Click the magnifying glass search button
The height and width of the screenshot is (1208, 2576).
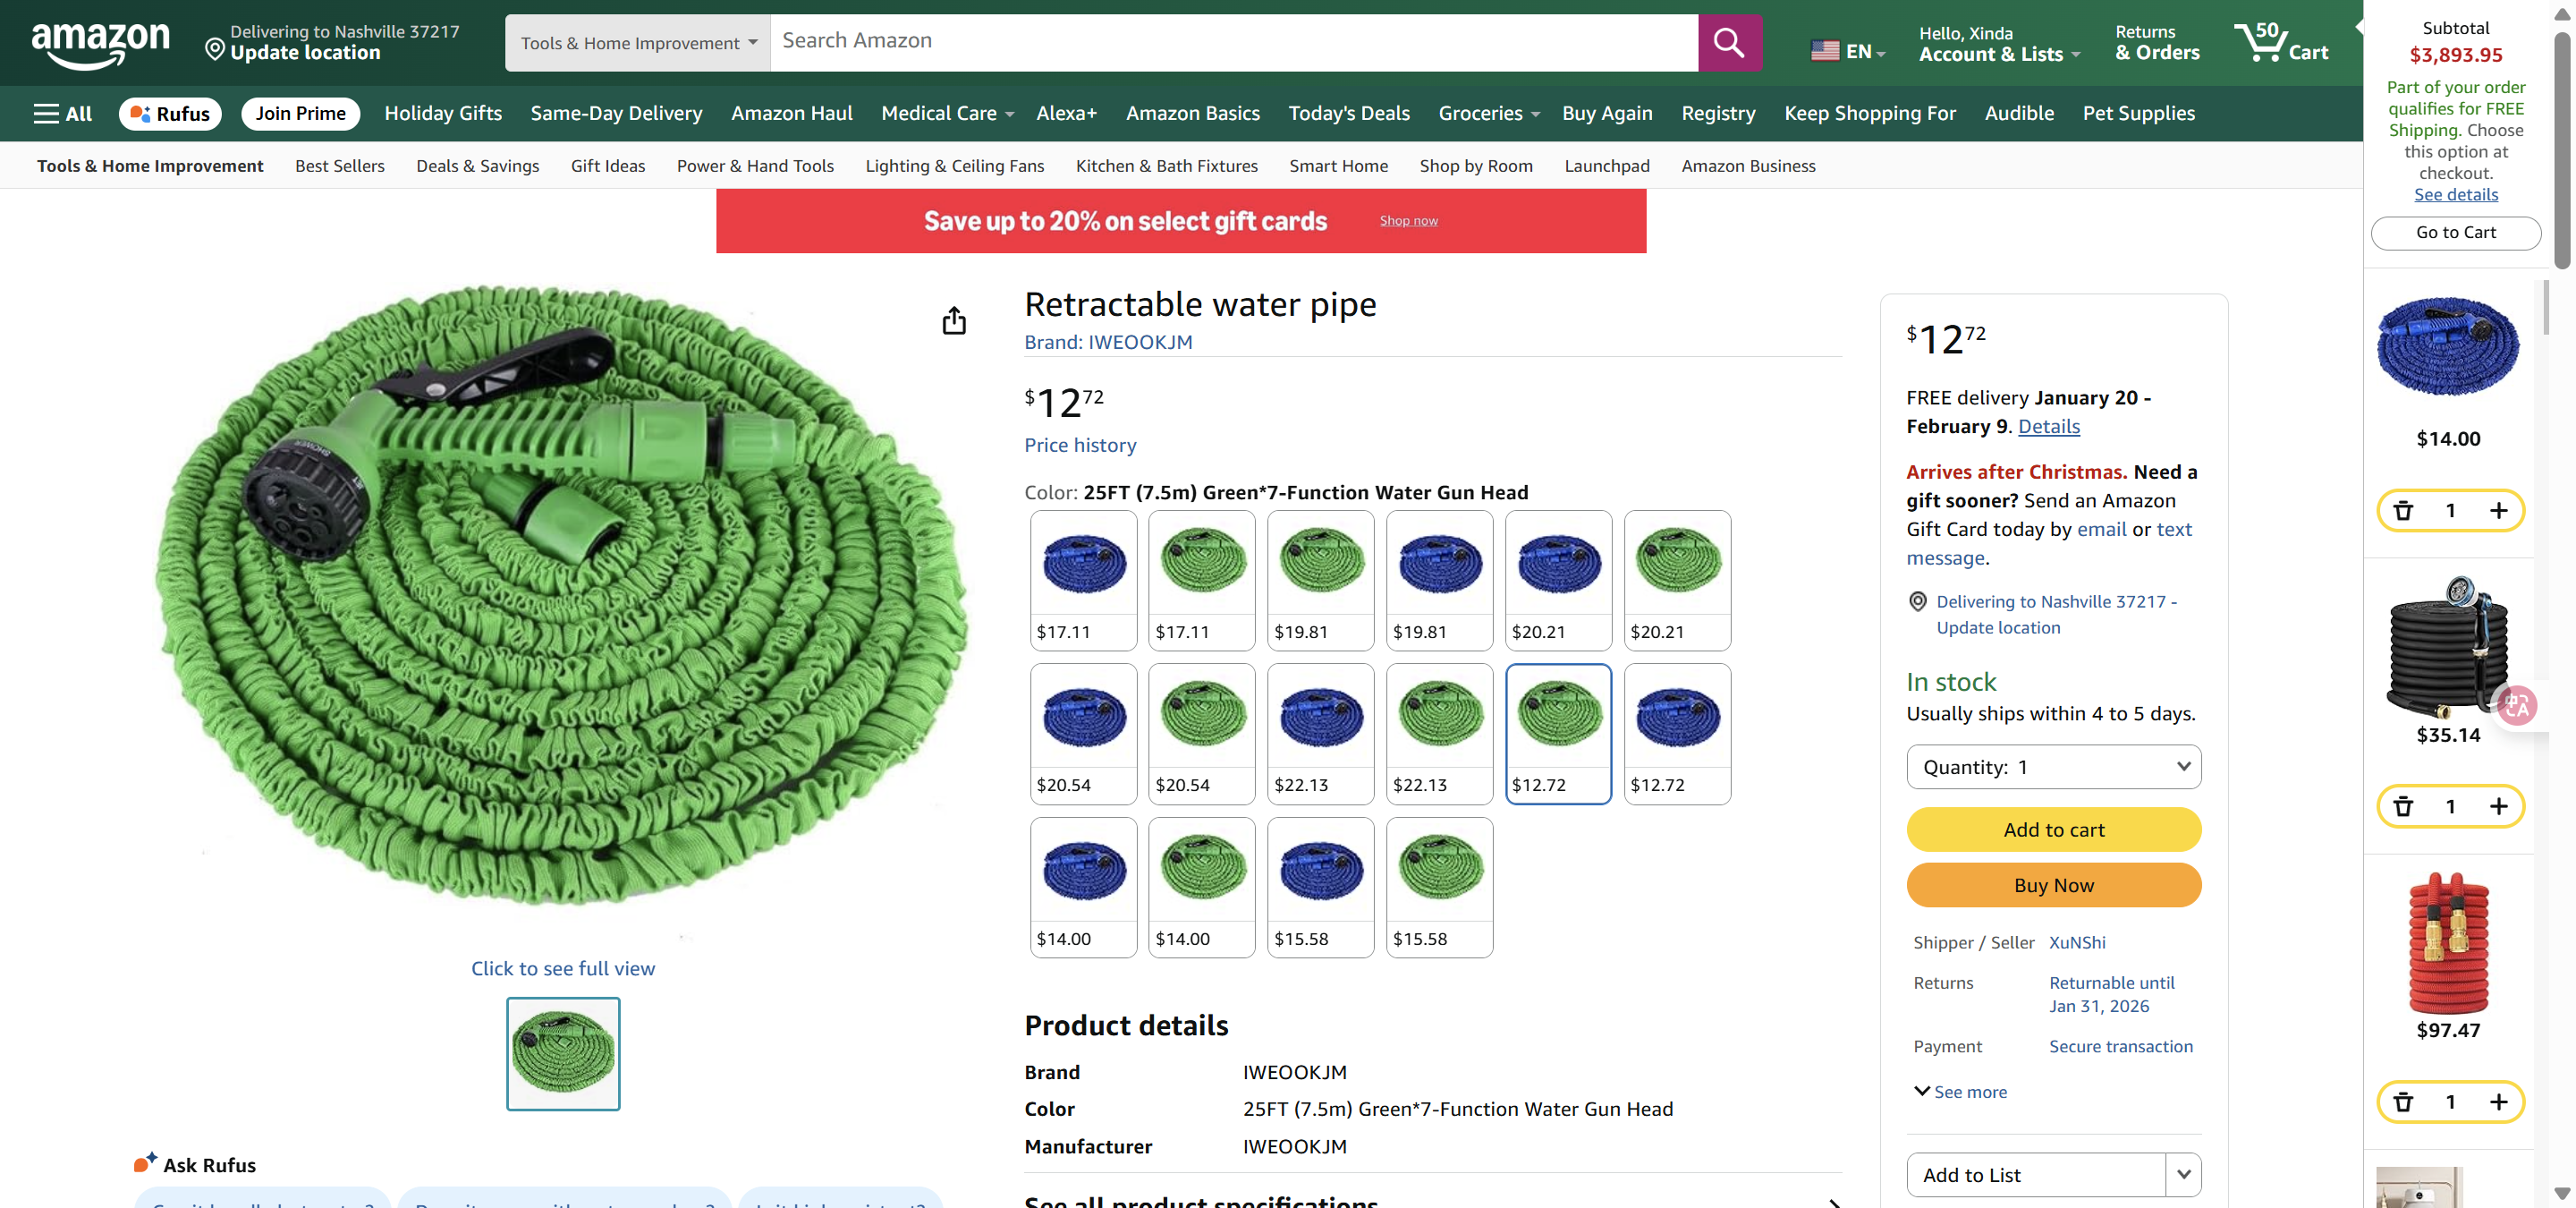pos(1729,43)
